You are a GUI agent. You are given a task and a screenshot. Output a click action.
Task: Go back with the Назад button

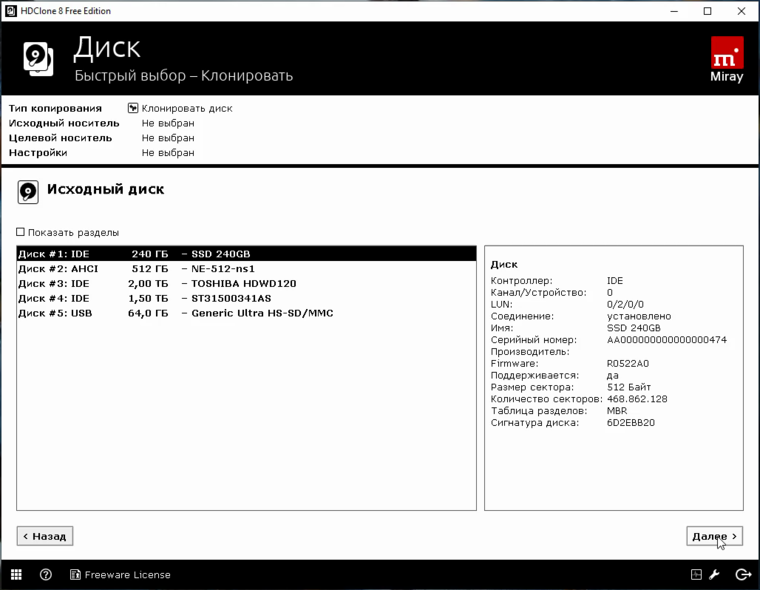pyautogui.click(x=45, y=536)
